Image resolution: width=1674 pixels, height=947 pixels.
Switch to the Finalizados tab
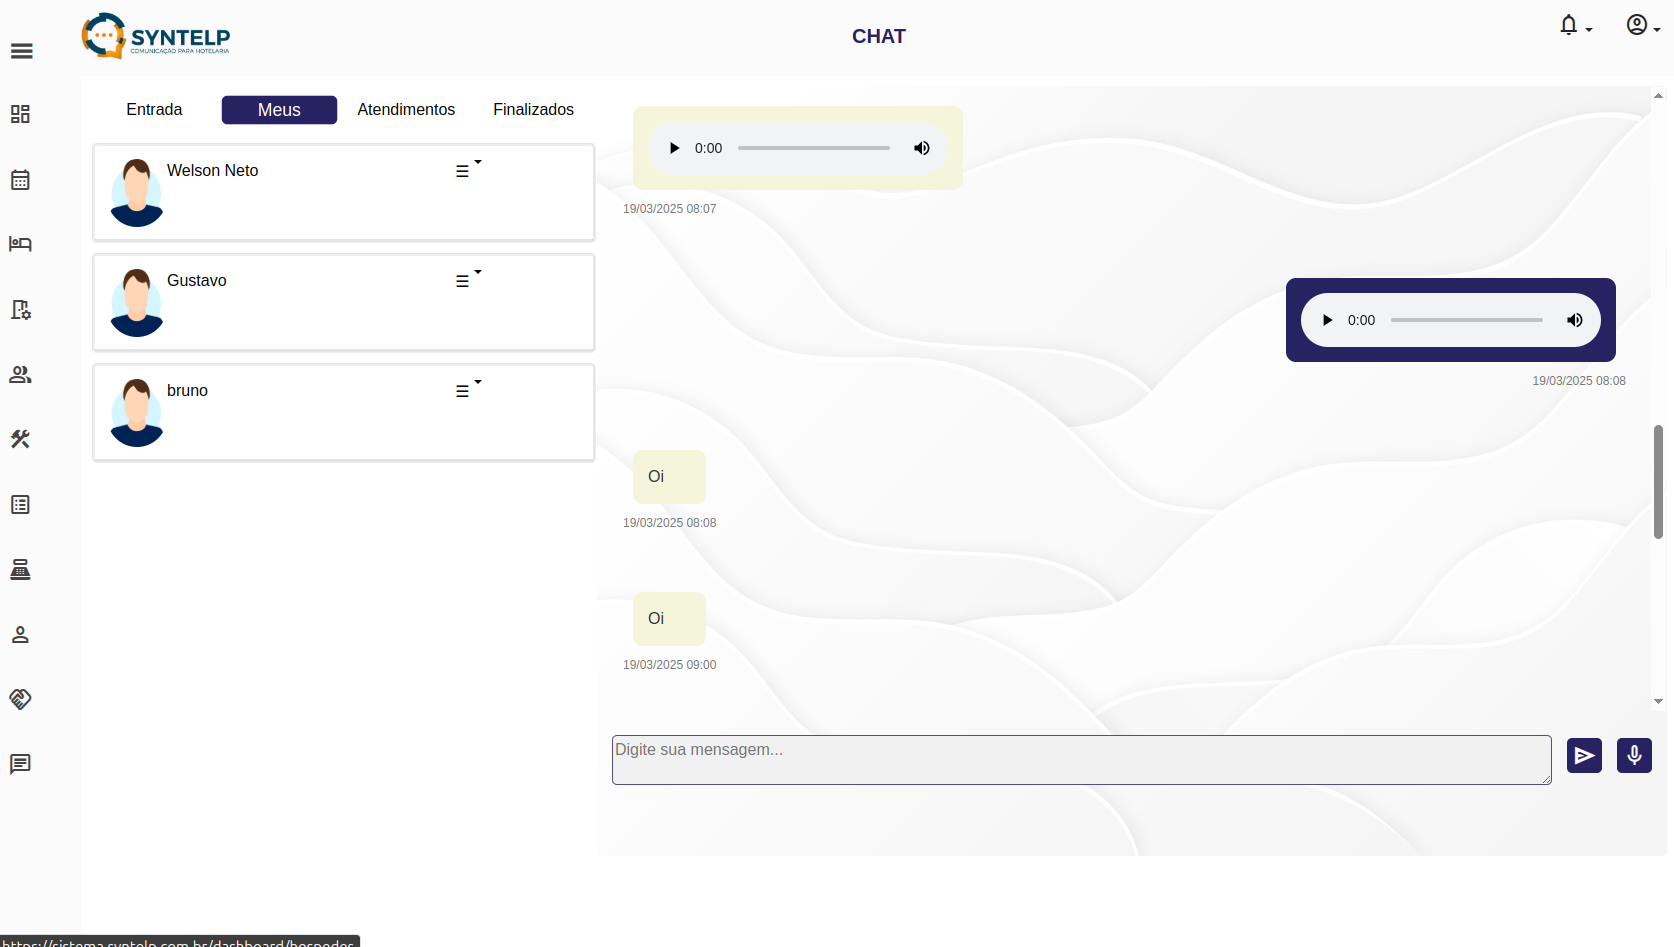click(x=533, y=110)
